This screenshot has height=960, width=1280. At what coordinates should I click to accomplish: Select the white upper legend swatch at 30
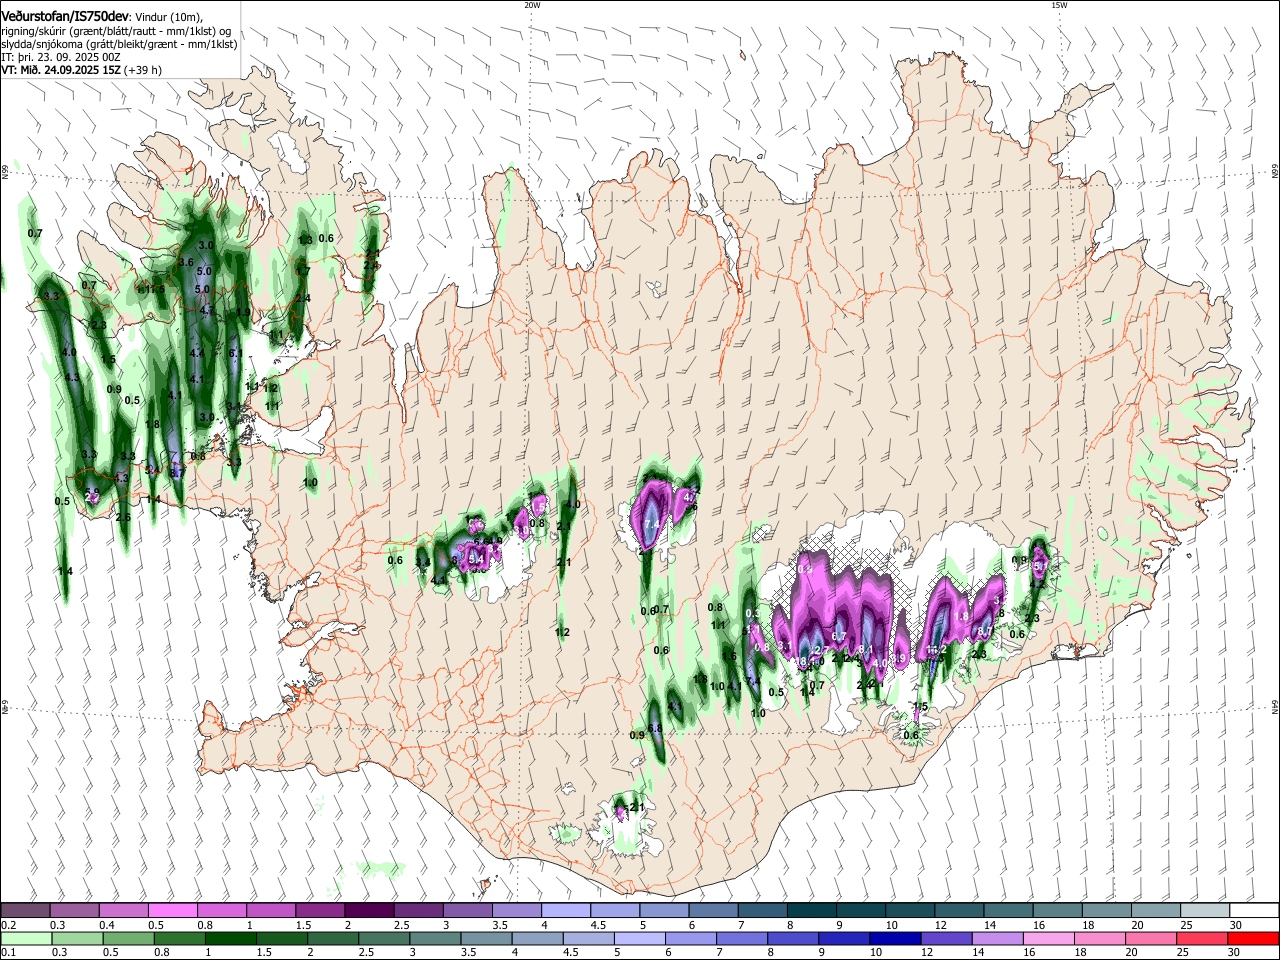point(1253,910)
